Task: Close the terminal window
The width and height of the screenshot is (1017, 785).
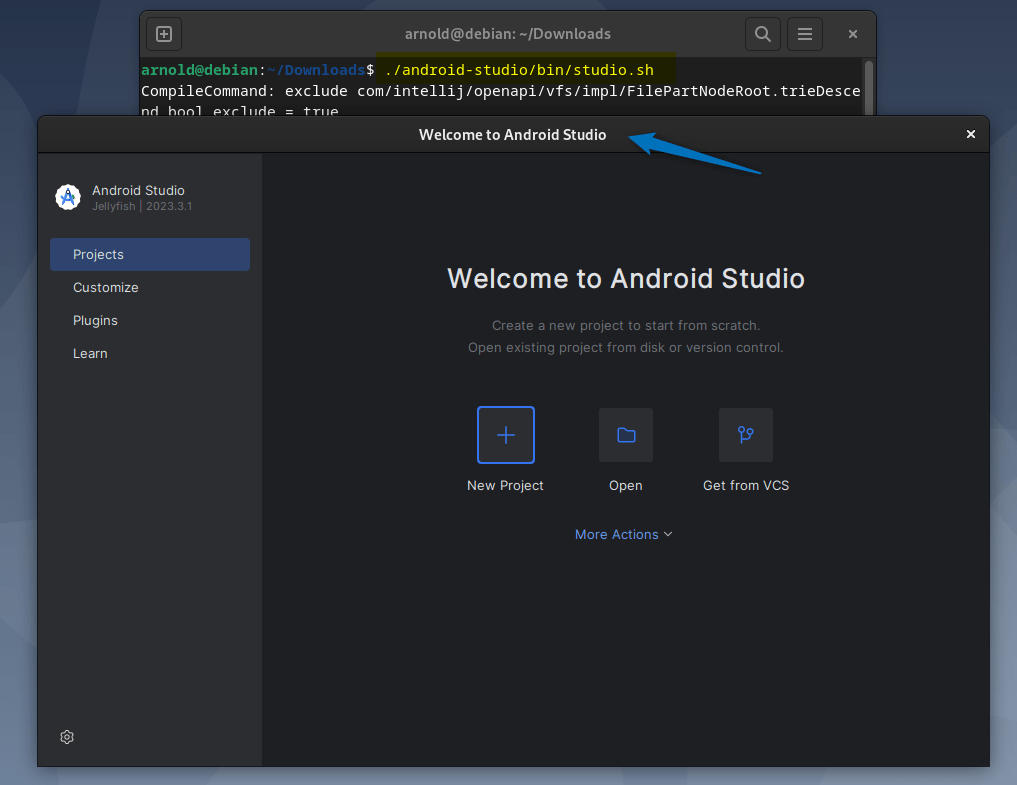Action: 853,34
